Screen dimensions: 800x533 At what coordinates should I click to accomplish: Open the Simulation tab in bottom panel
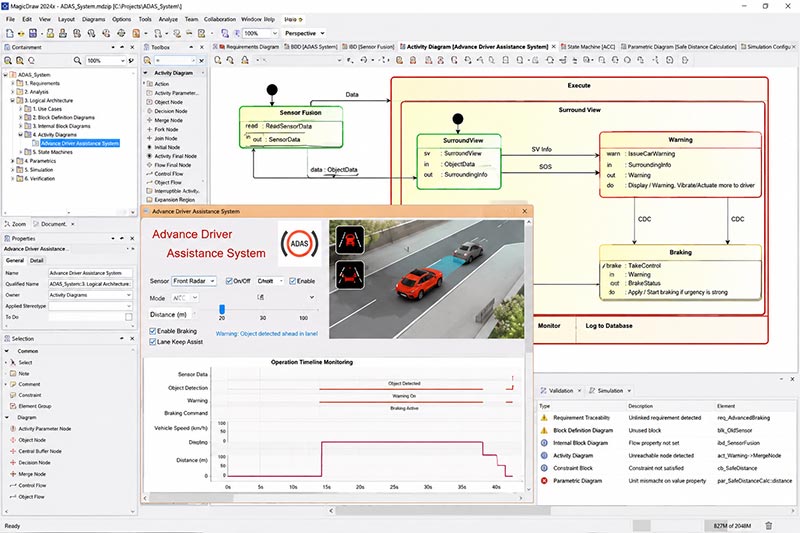610,391
